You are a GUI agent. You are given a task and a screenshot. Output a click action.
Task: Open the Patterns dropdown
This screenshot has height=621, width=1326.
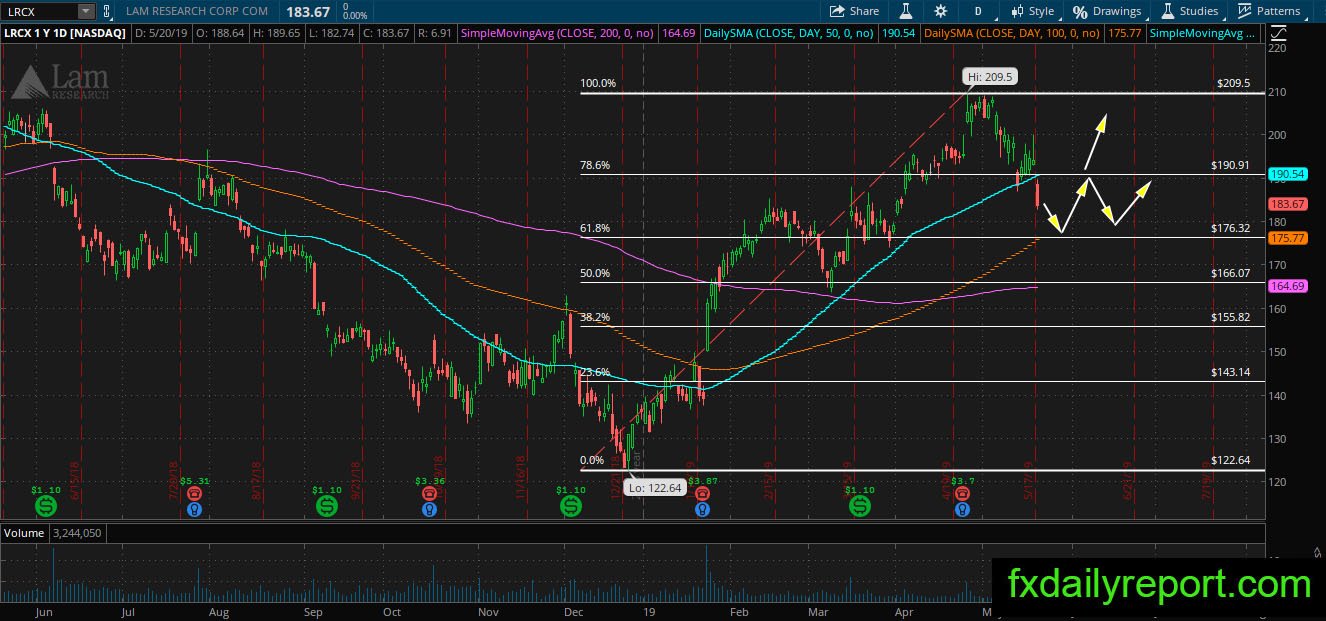[x=1270, y=11]
